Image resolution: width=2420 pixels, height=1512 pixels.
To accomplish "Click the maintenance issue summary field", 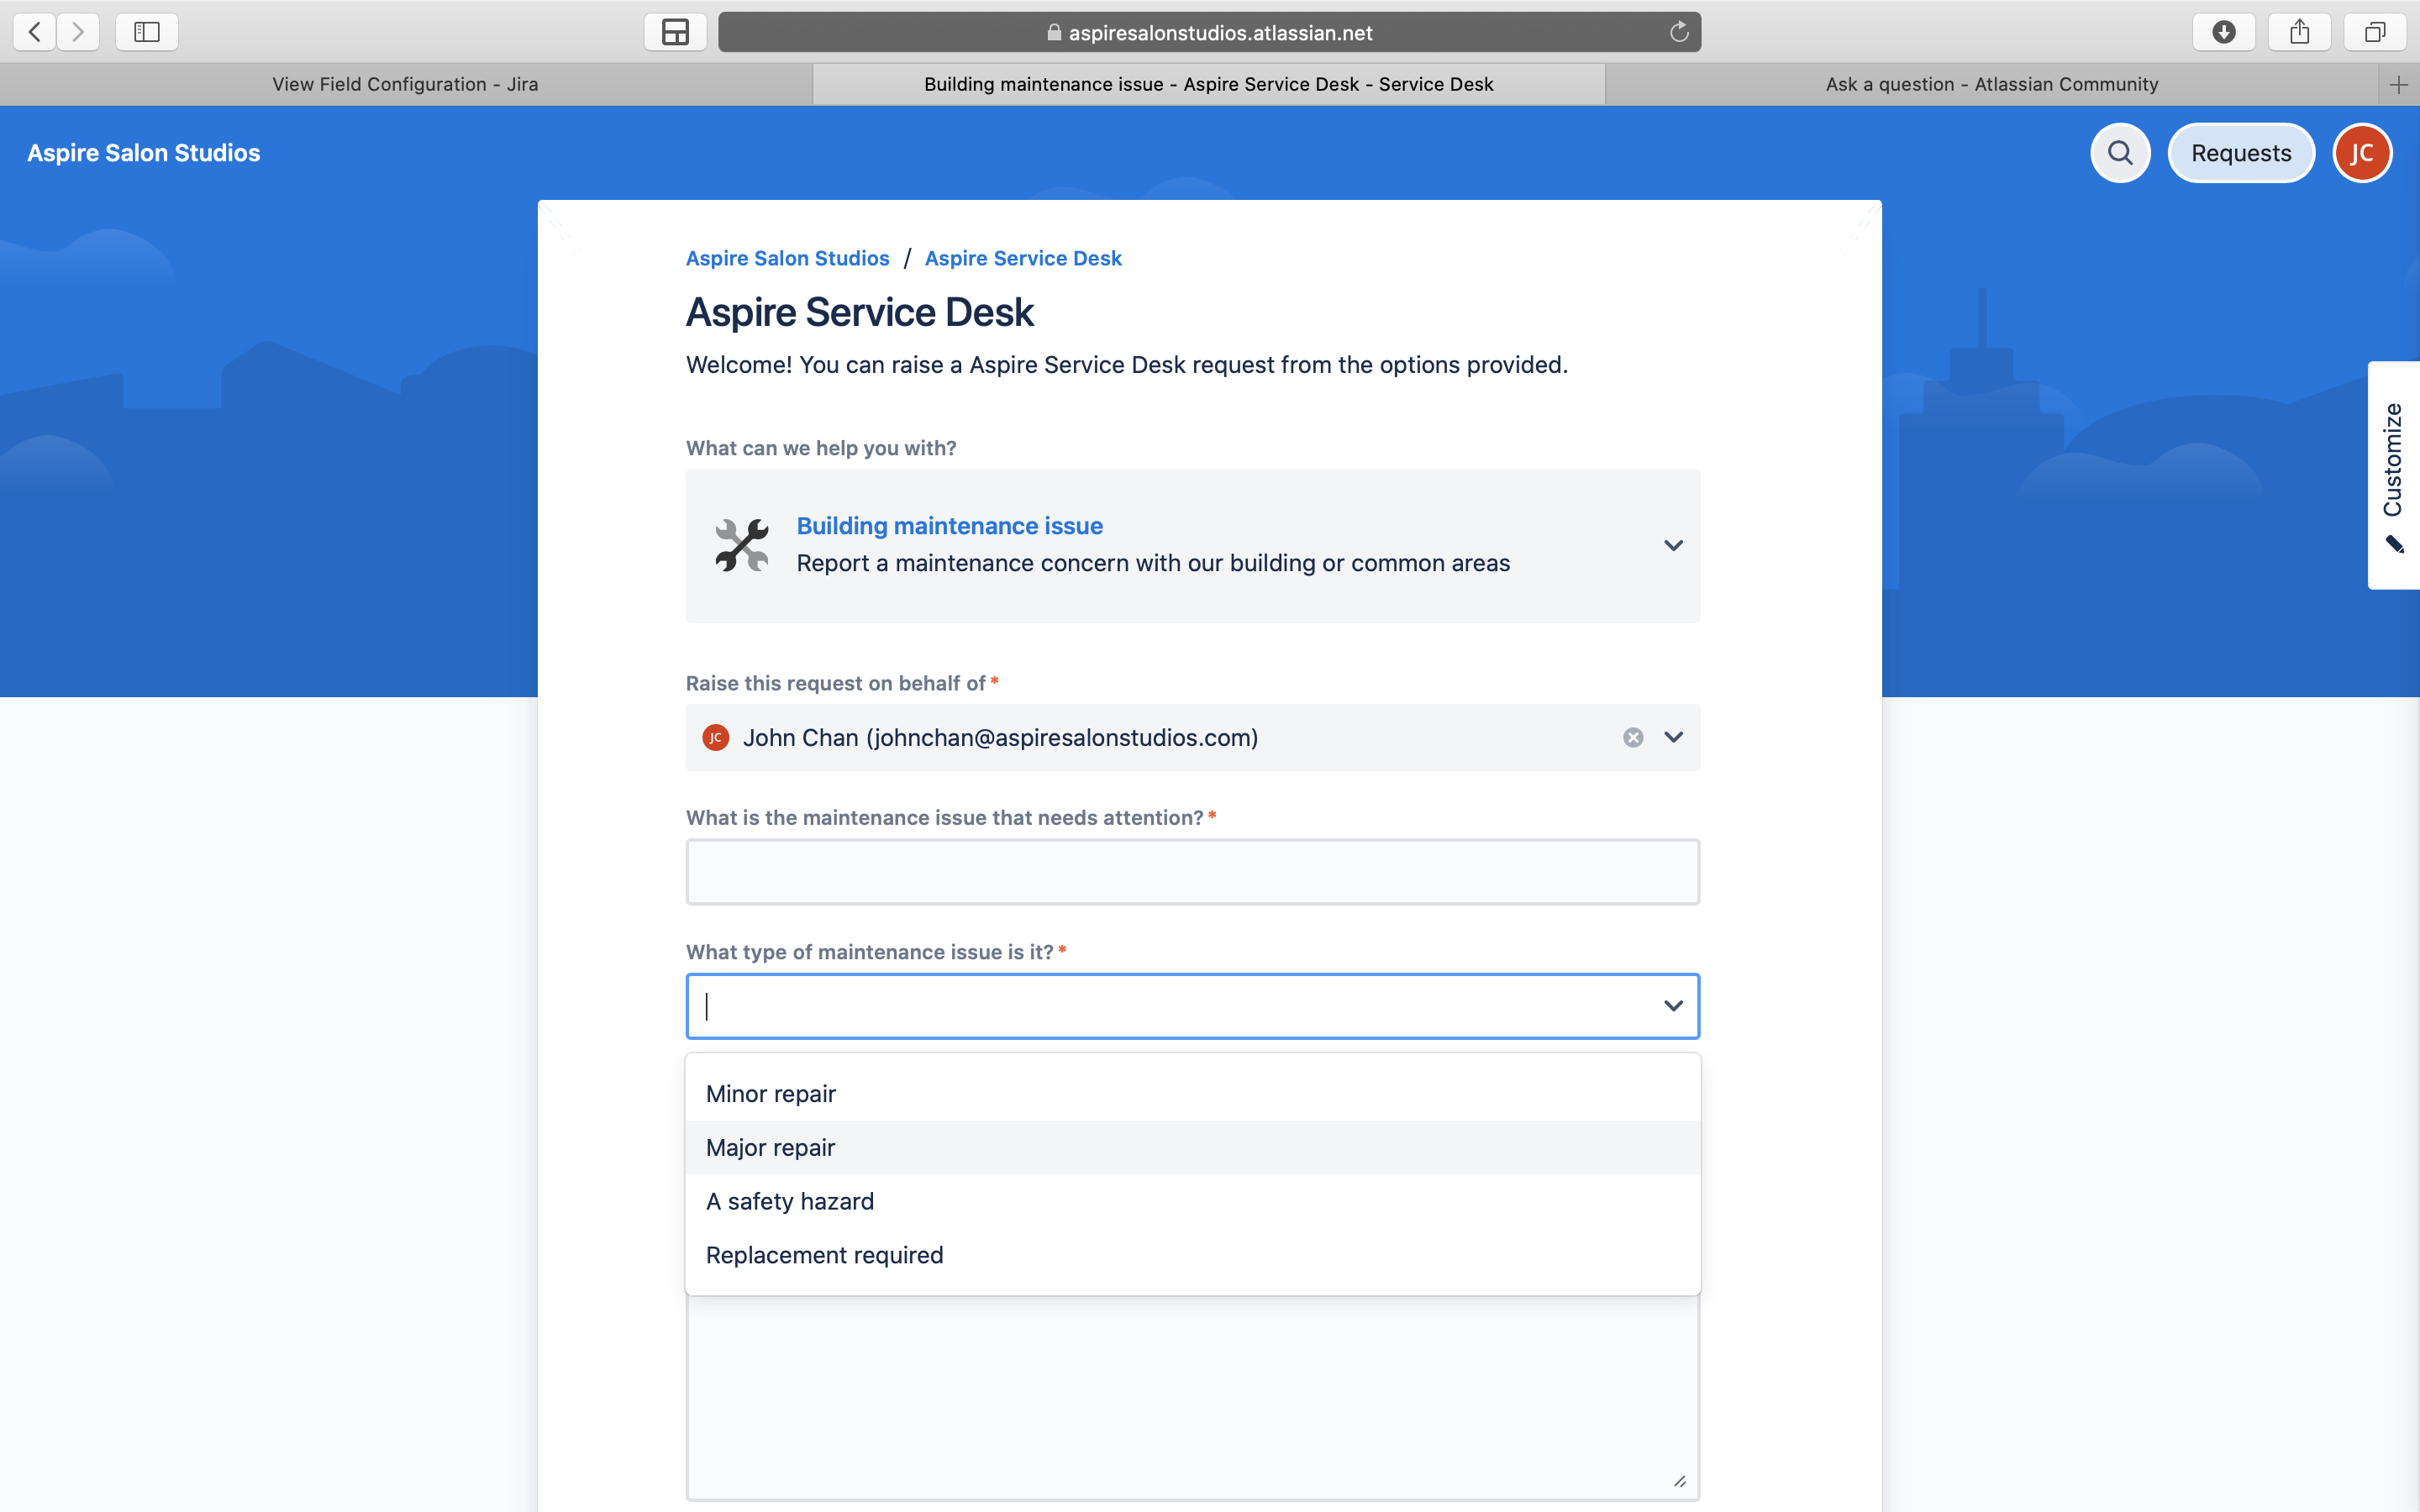I will 1192,872.
